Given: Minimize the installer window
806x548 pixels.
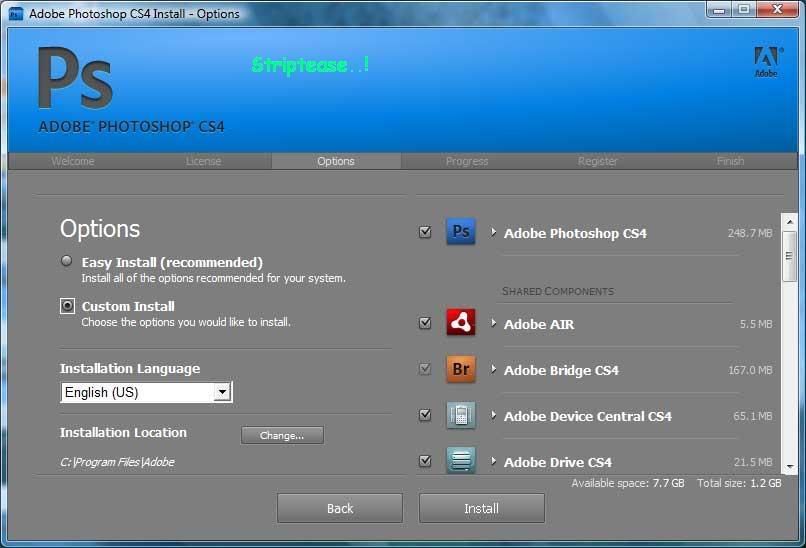Looking at the screenshot, I should [x=719, y=10].
